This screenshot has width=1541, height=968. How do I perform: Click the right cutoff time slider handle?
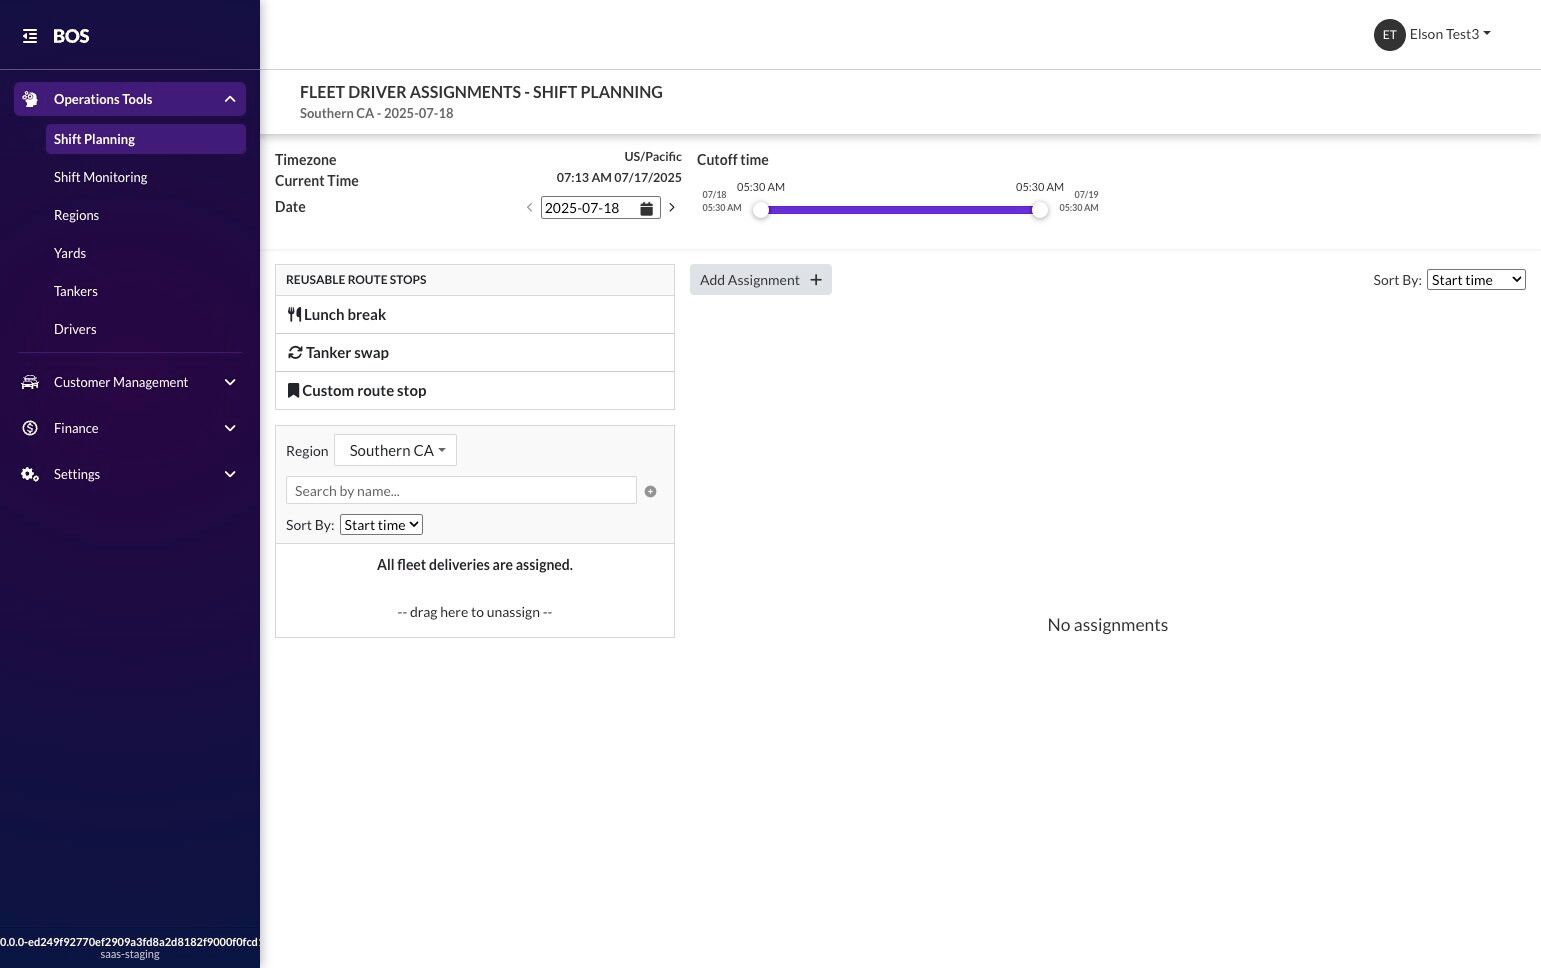1040,210
